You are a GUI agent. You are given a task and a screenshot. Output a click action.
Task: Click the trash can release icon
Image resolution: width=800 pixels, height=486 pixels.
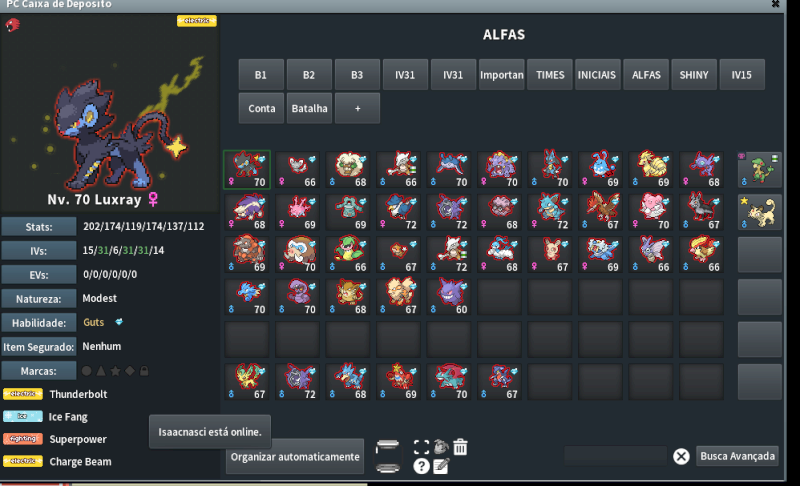click(460, 447)
